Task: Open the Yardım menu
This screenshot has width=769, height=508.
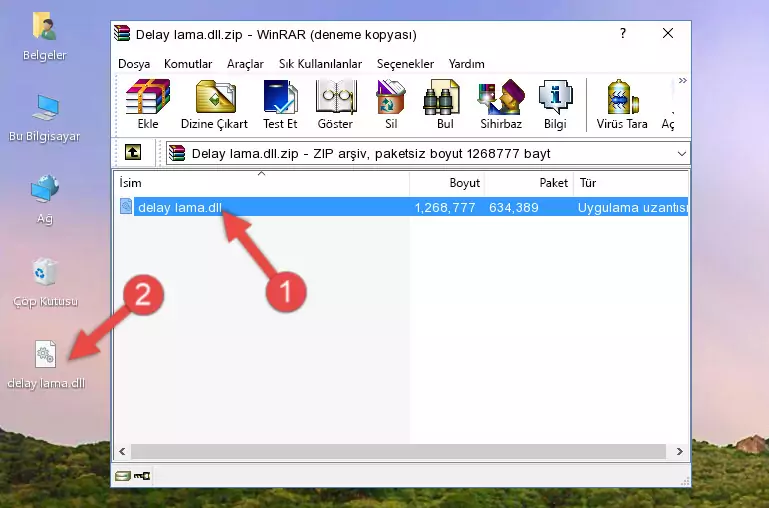Action: [466, 64]
